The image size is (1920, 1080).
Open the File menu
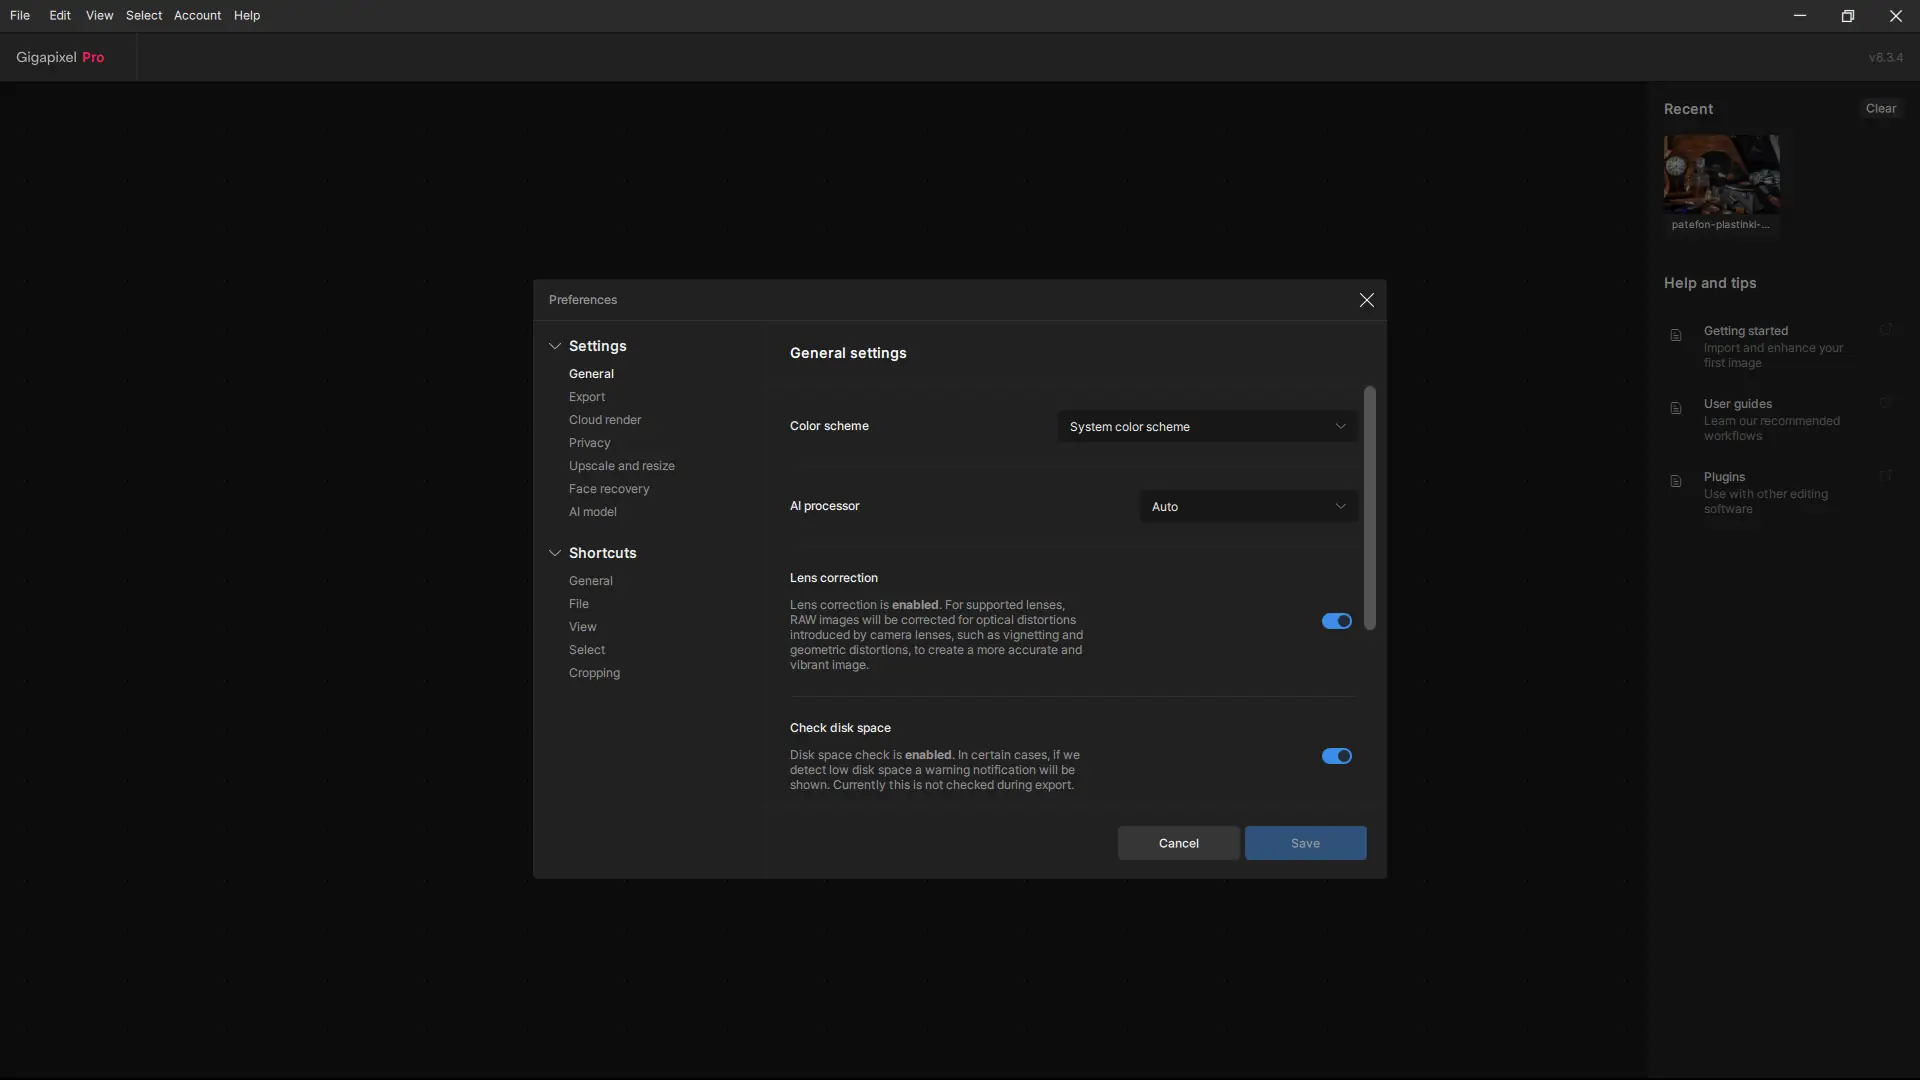point(20,16)
